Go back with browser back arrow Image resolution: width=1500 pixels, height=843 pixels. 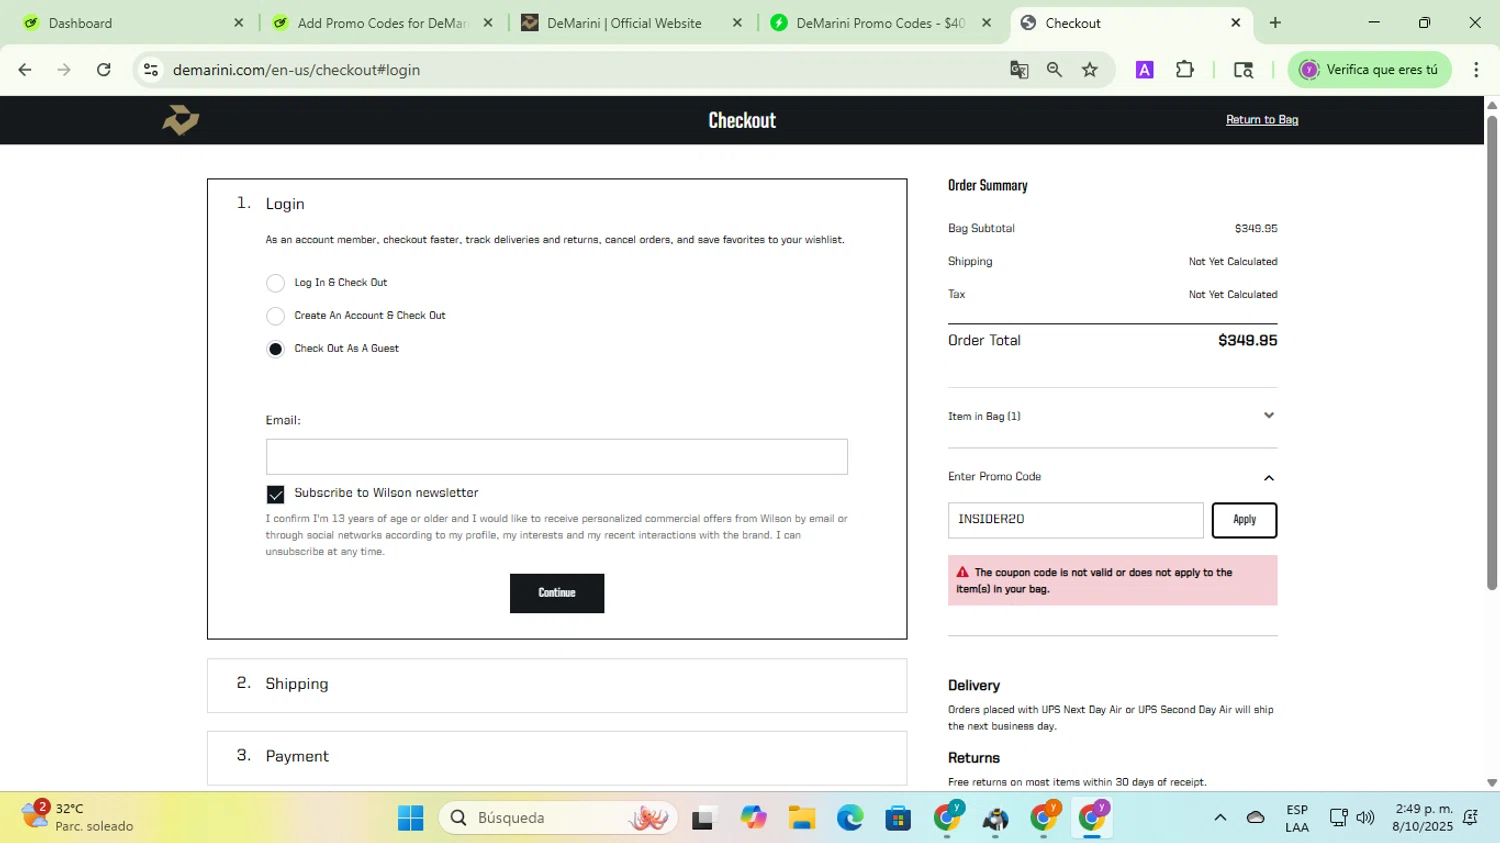click(x=25, y=70)
